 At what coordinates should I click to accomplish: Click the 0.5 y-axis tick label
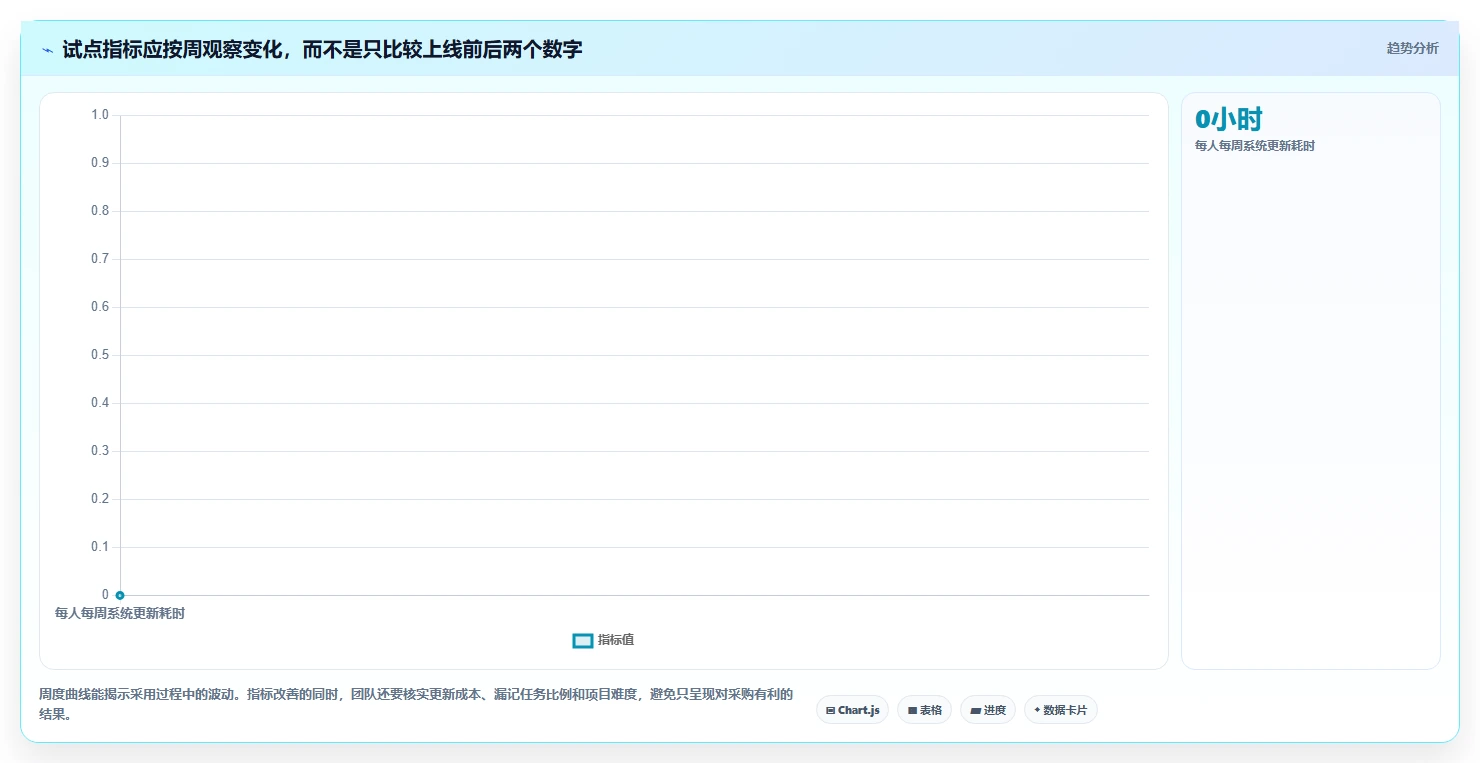(100, 355)
